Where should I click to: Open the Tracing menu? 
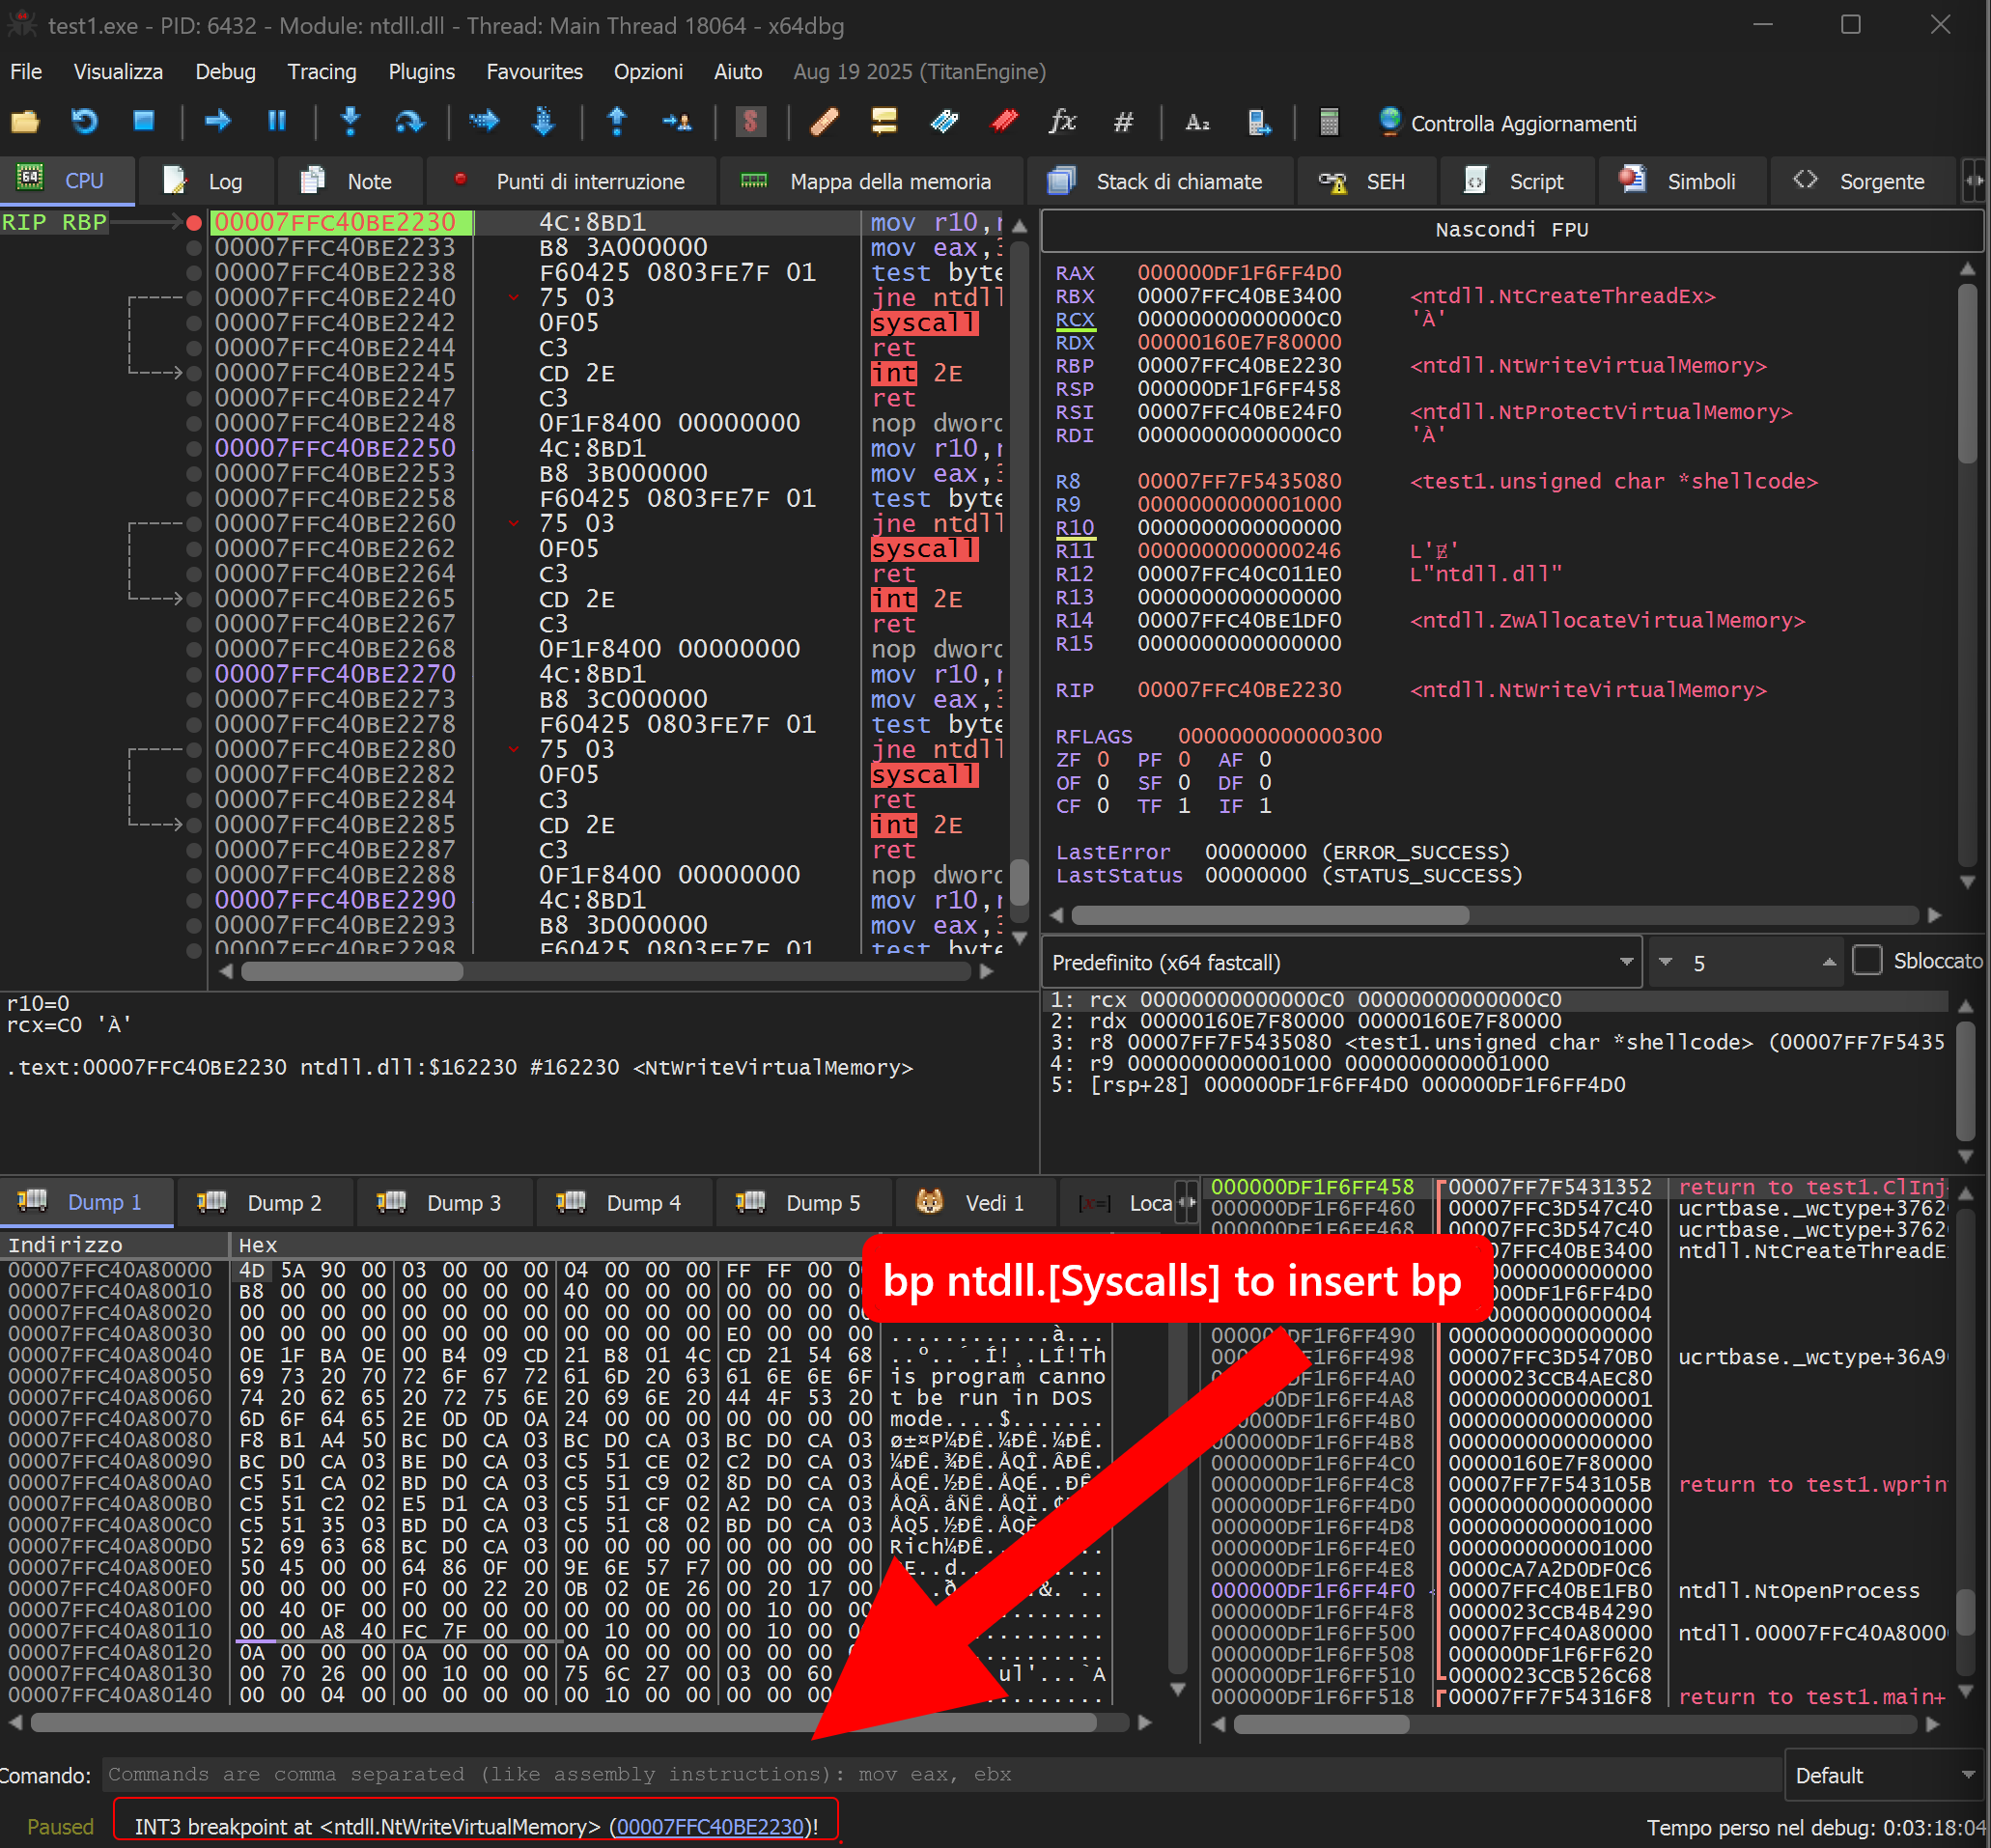[x=322, y=71]
